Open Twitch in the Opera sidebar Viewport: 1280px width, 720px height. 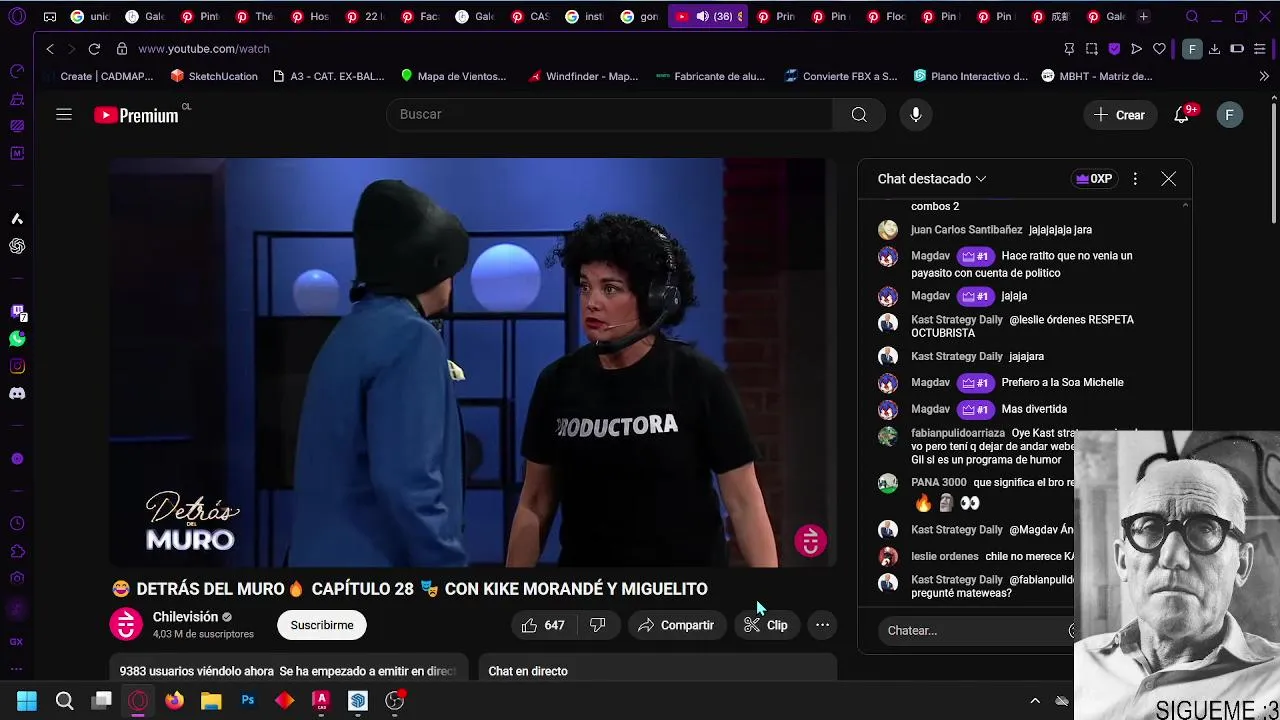[17, 312]
